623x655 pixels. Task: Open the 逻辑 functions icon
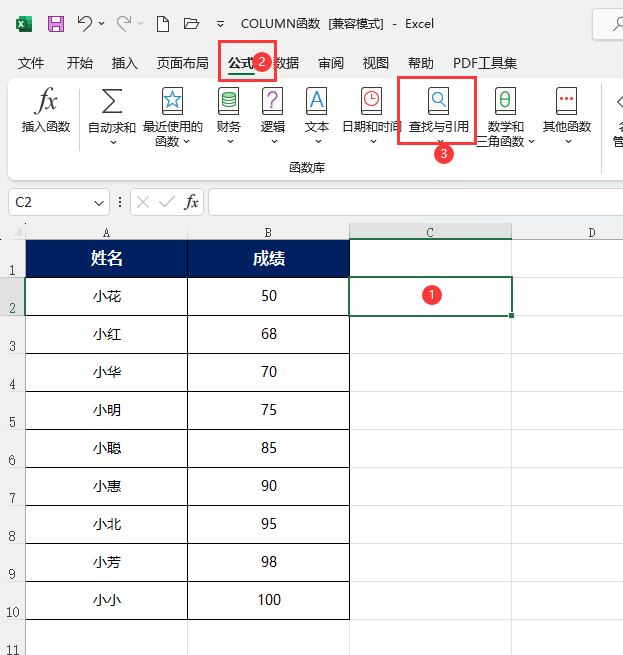(272, 101)
